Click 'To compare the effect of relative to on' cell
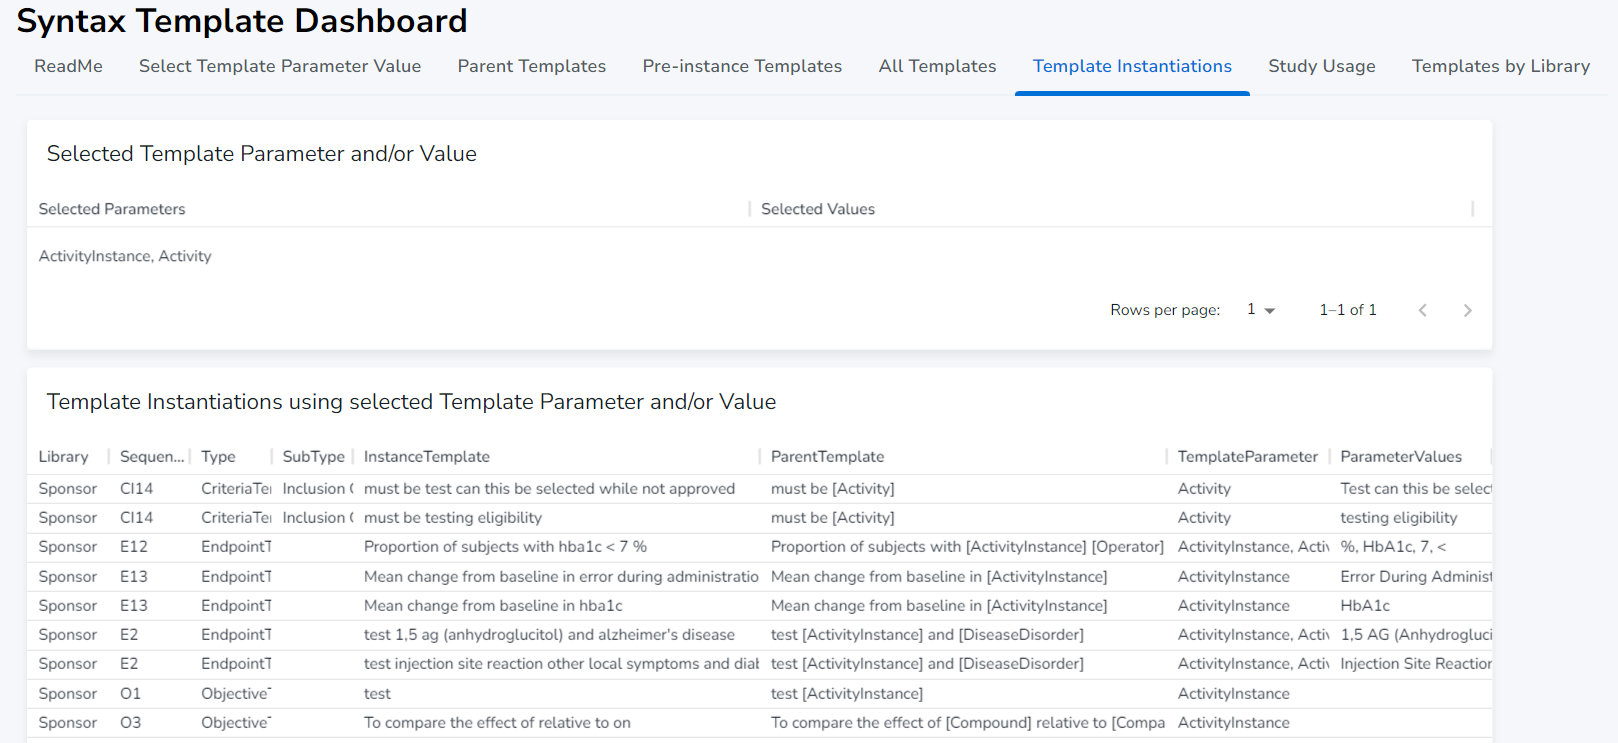1618x743 pixels. click(x=497, y=723)
